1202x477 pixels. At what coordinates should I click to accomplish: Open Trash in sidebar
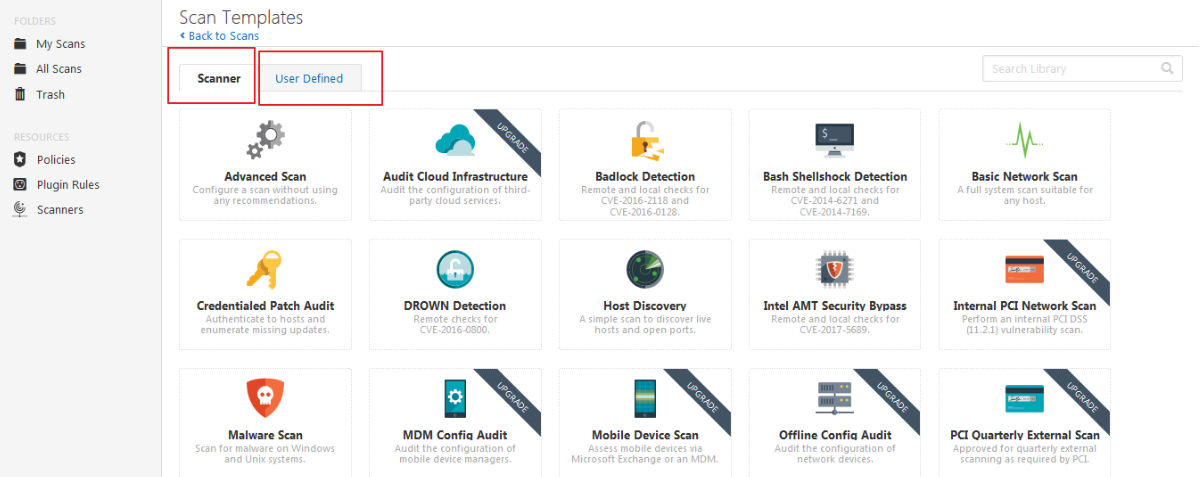pyautogui.click(x=50, y=94)
